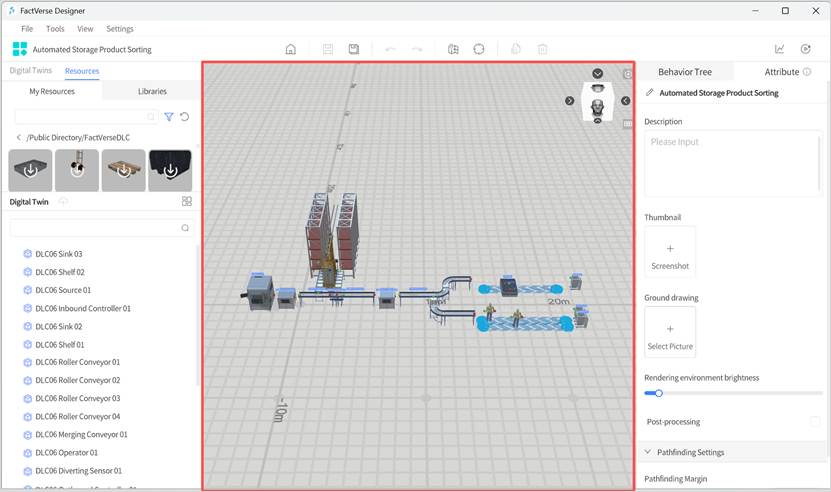Click the Home icon in toolbar
Image resolution: width=831 pixels, height=492 pixels.
pos(291,49)
